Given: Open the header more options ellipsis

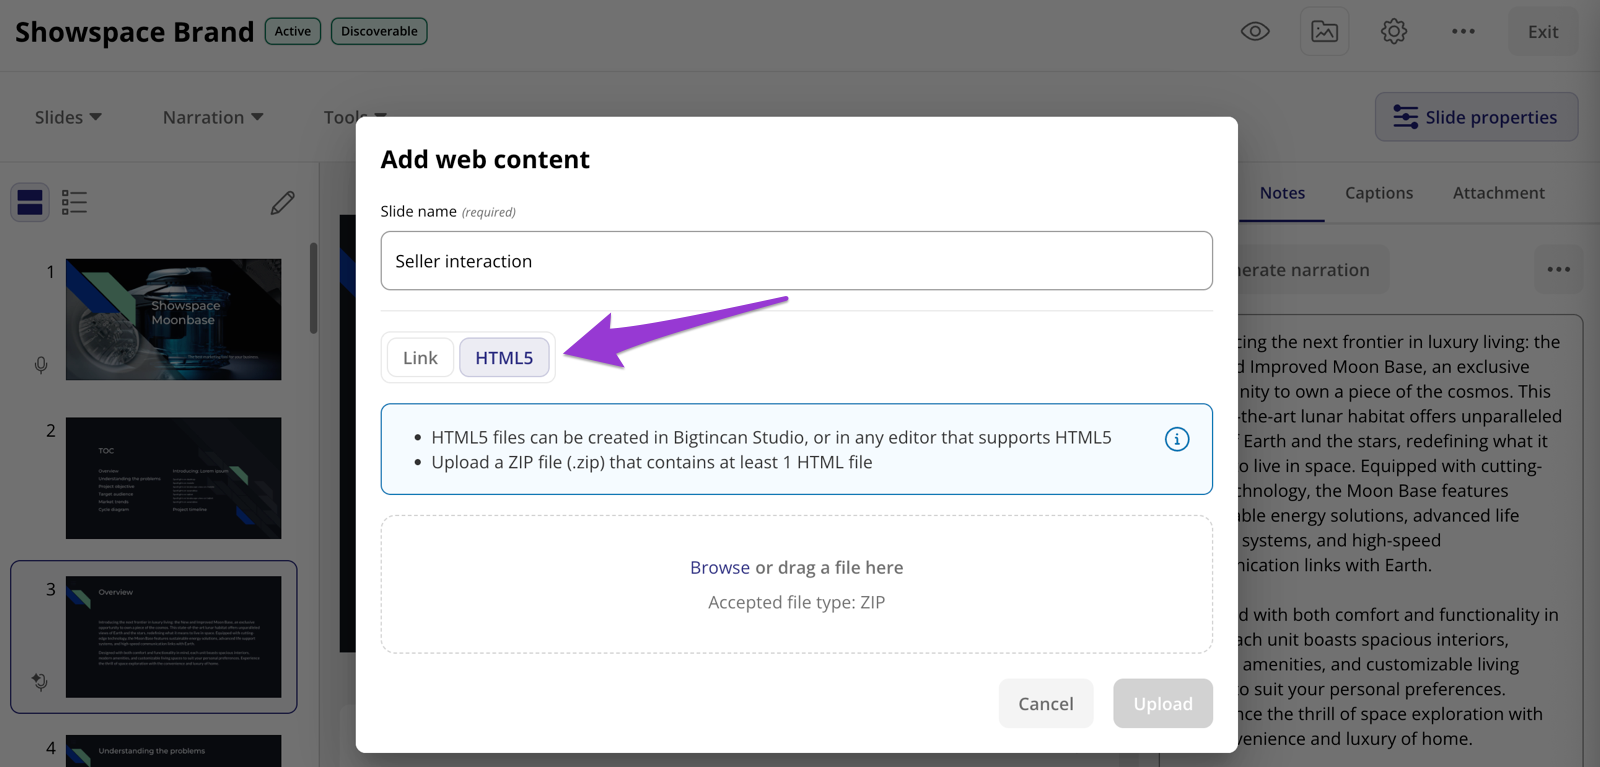Looking at the screenshot, I should pos(1463,31).
